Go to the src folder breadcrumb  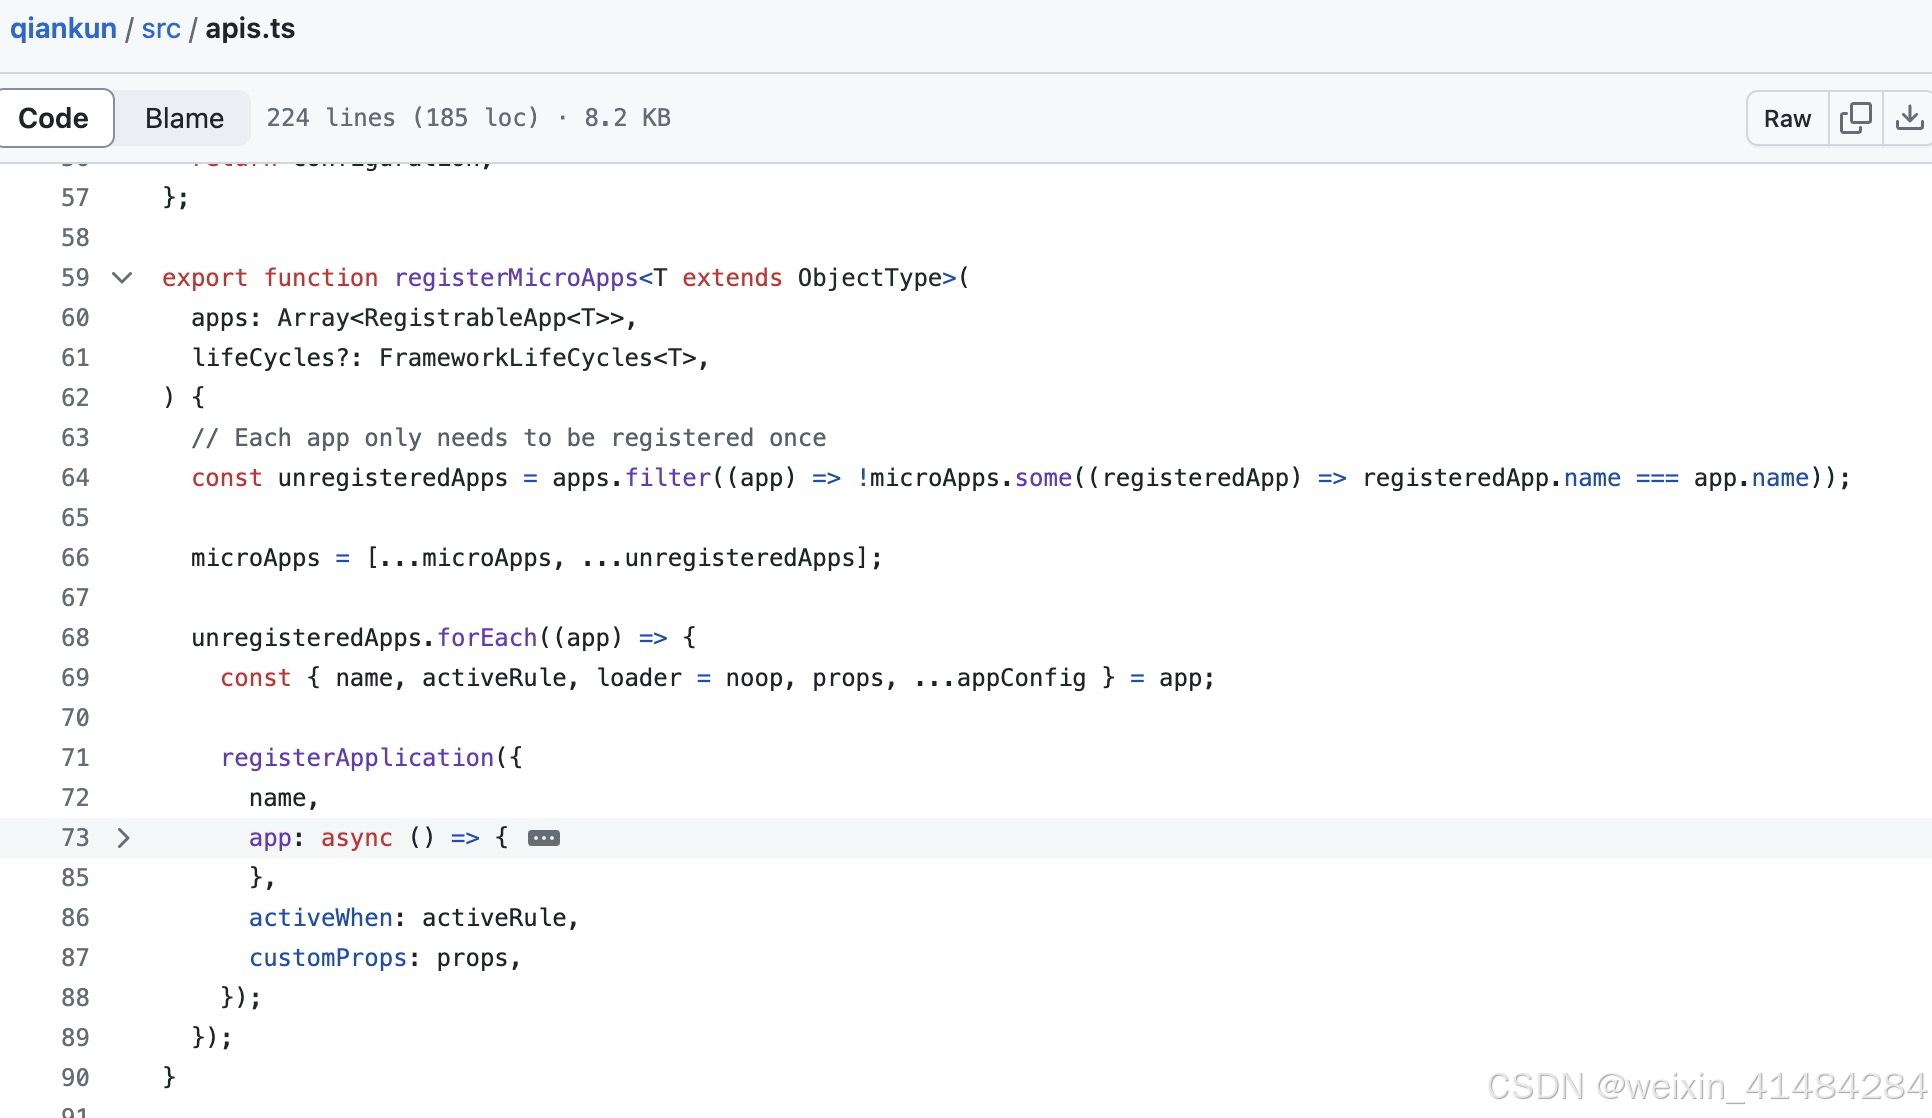[x=161, y=28]
